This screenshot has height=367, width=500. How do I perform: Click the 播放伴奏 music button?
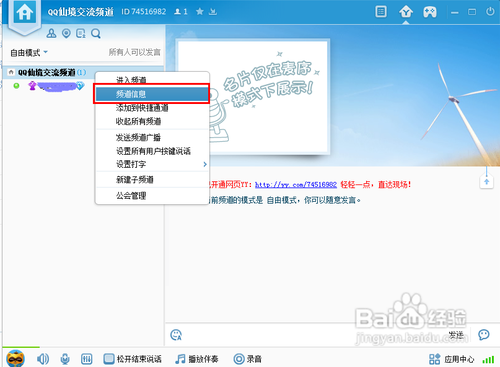point(197,359)
